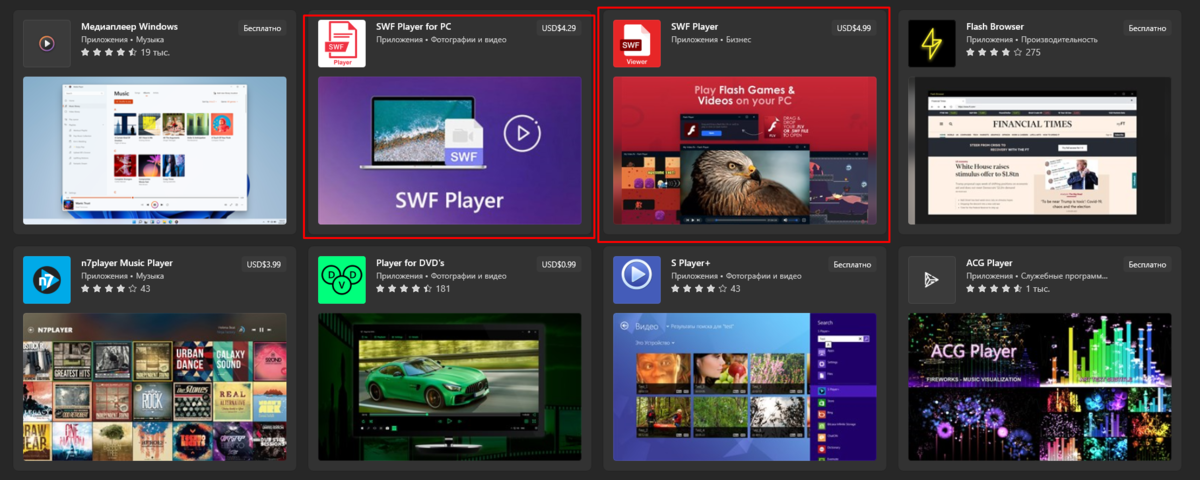This screenshot has width=1200, height=480.
Task: Click Приложения • Бизнес category text
Action: (709, 39)
